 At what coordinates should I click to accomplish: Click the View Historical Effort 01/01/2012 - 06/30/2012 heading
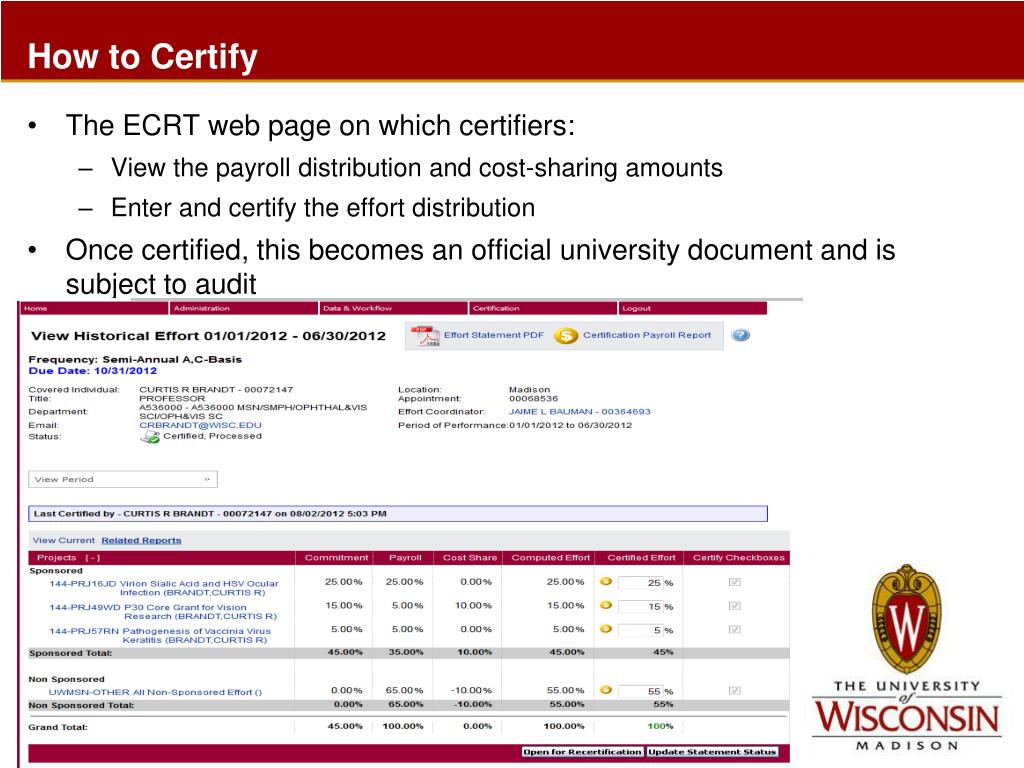[x=208, y=336]
